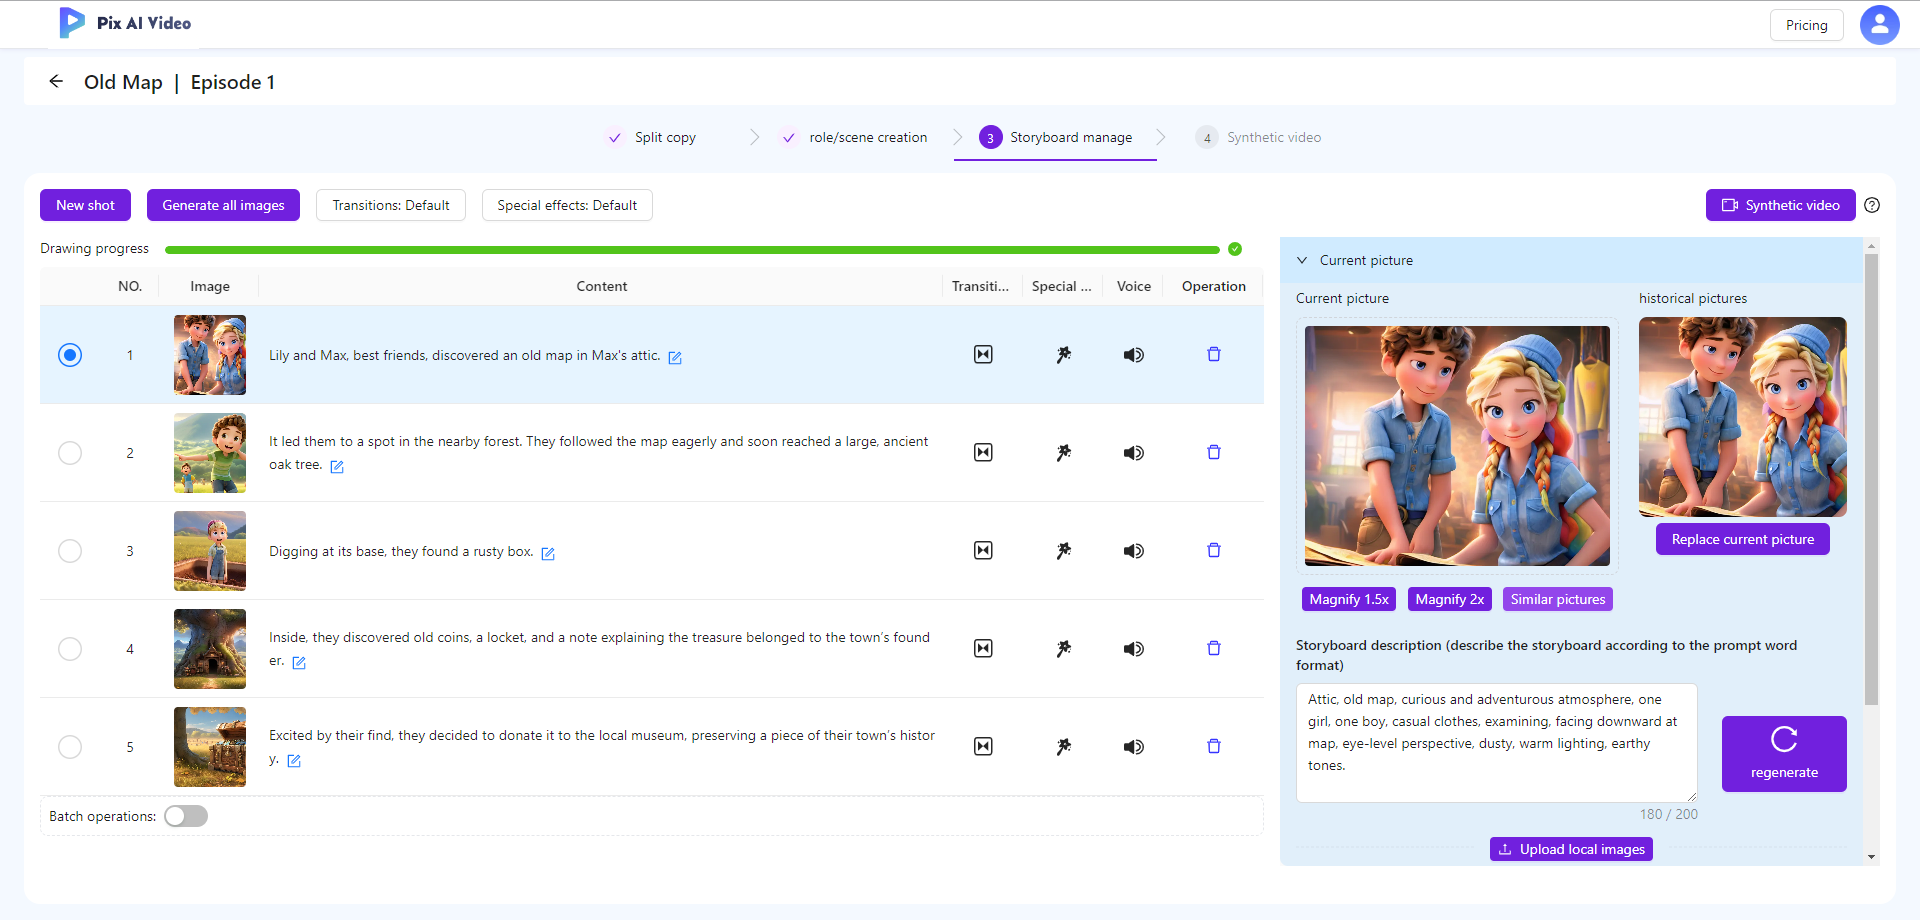Open help next to Synthetic video
The width and height of the screenshot is (1920, 920).
[1872, 205]
